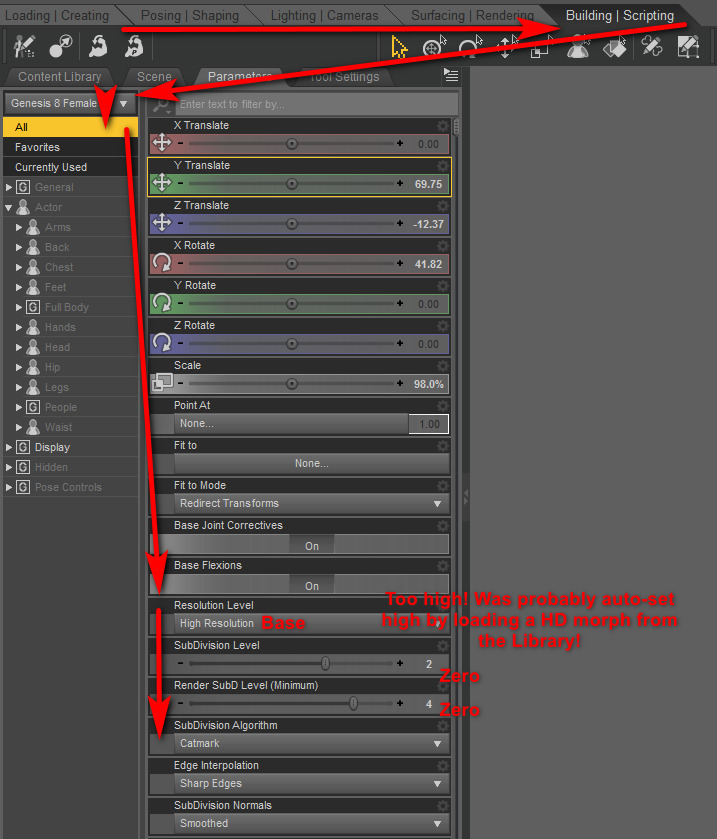Open the SubDivision Algorithm Catmark dropdown
This screenshot has height=839, width=717.
[311, 744]
